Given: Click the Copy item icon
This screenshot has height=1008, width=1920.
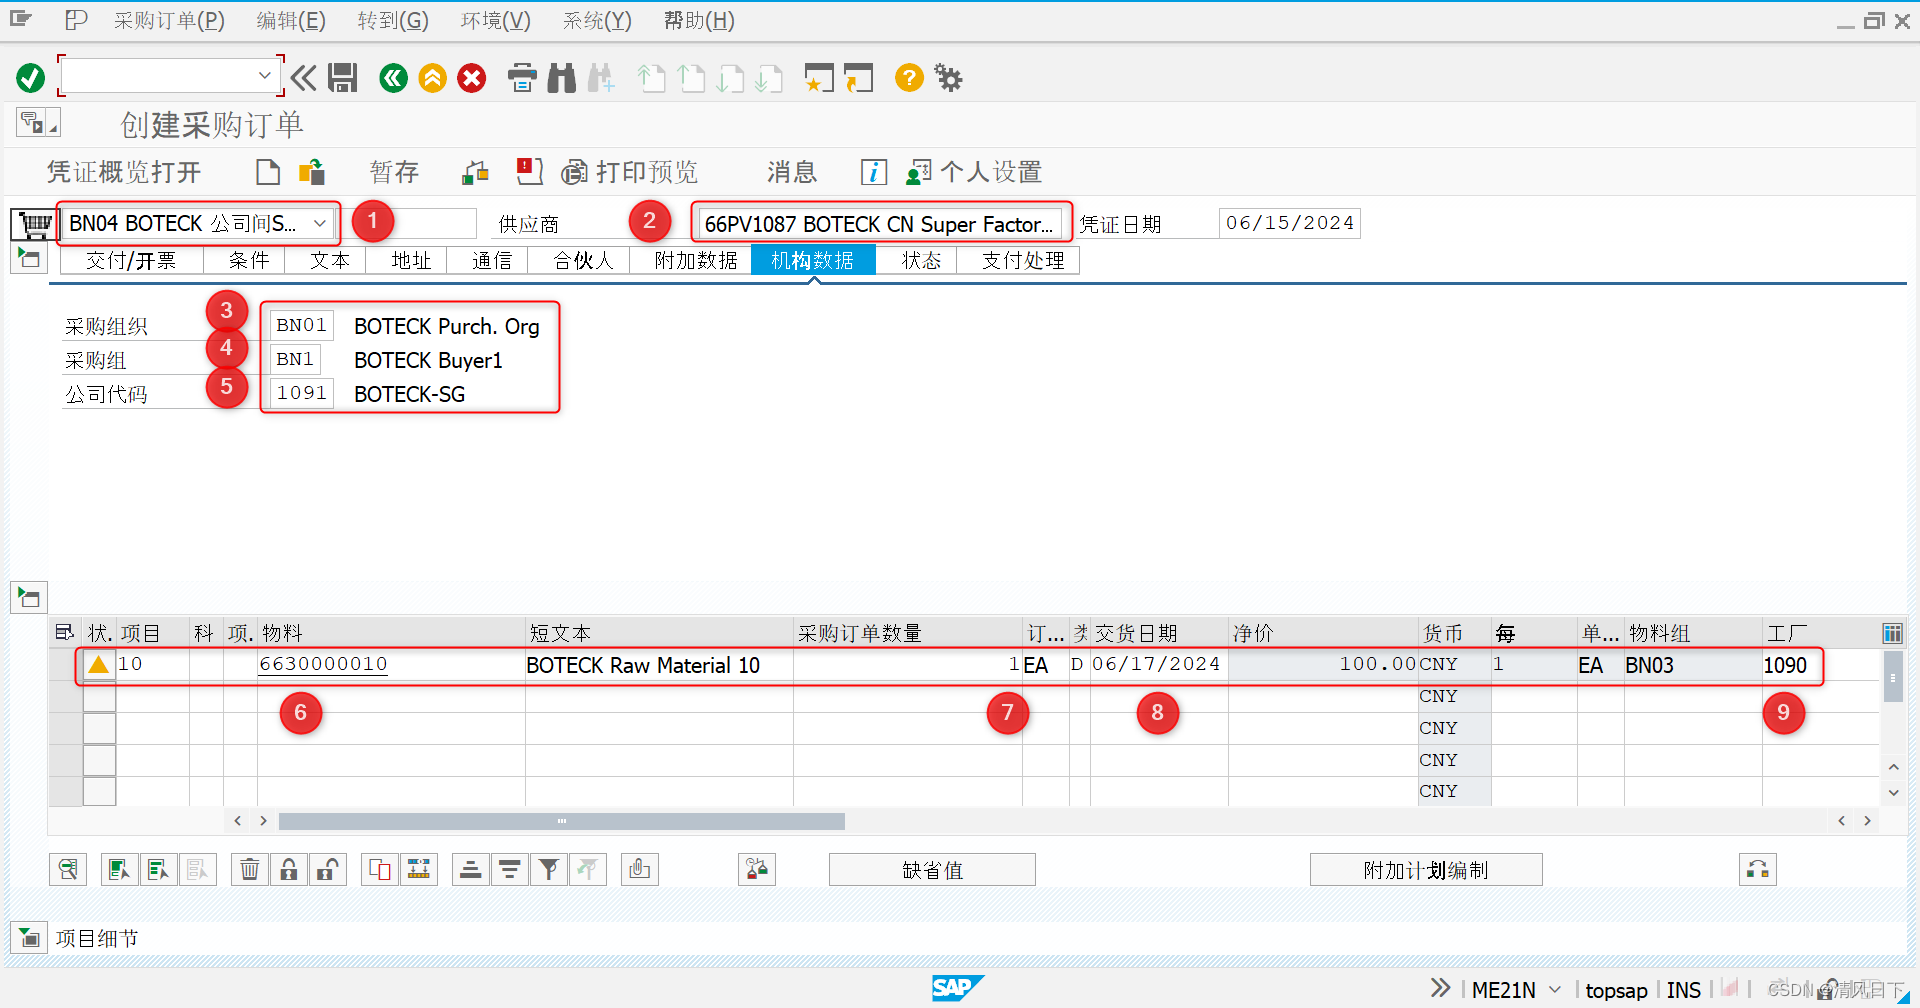Looking at the screenshot, I should 380,870.
